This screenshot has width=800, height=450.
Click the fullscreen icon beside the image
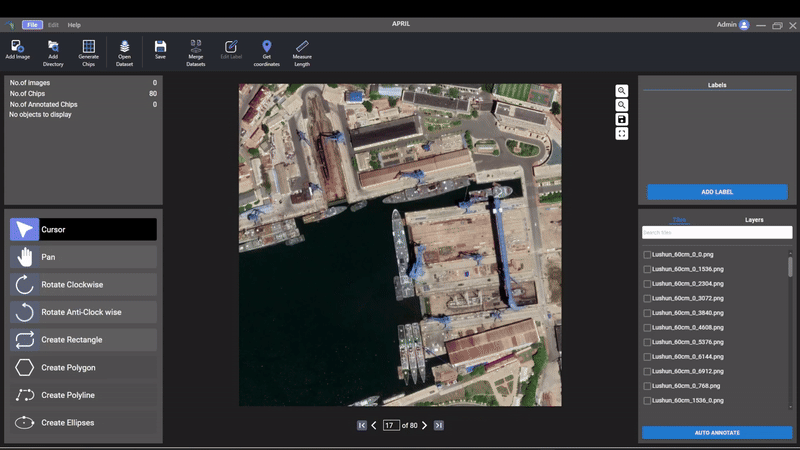pos(622,133)
